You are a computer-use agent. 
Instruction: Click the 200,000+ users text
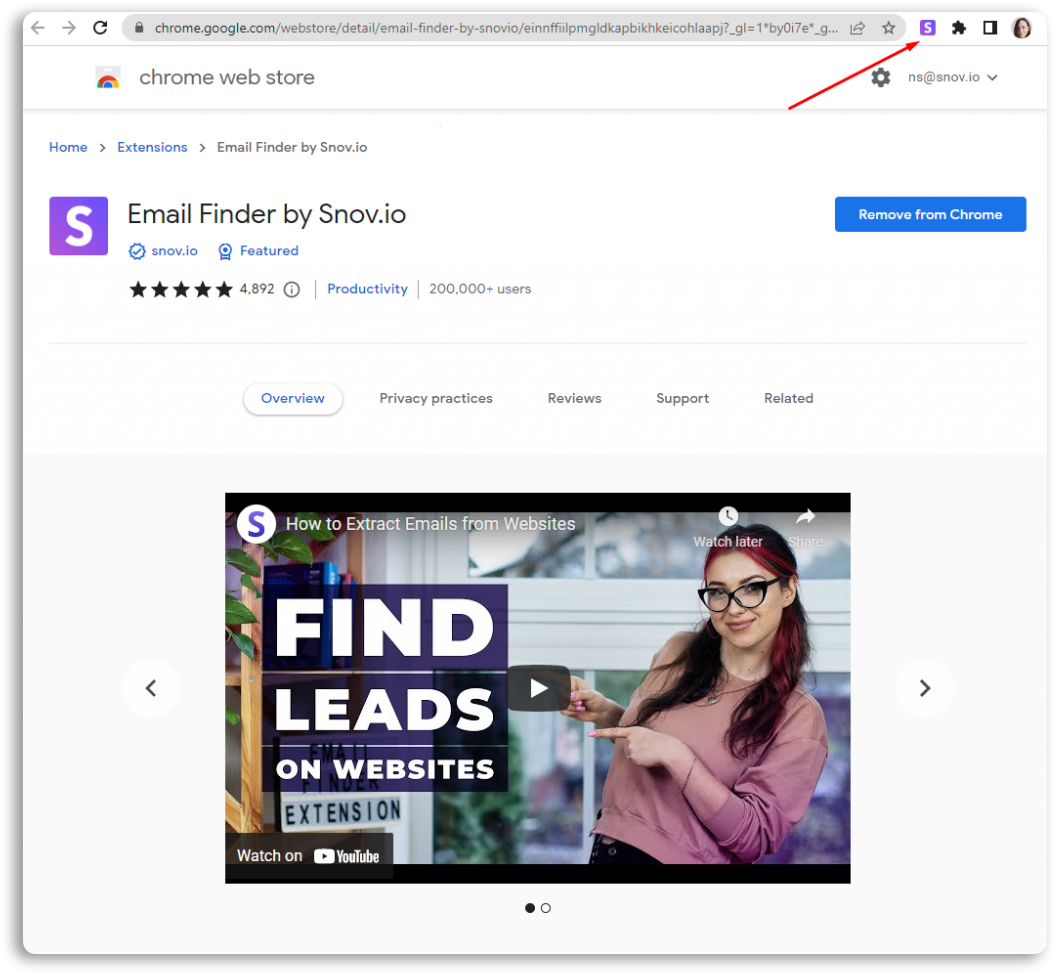click(480, 289)
